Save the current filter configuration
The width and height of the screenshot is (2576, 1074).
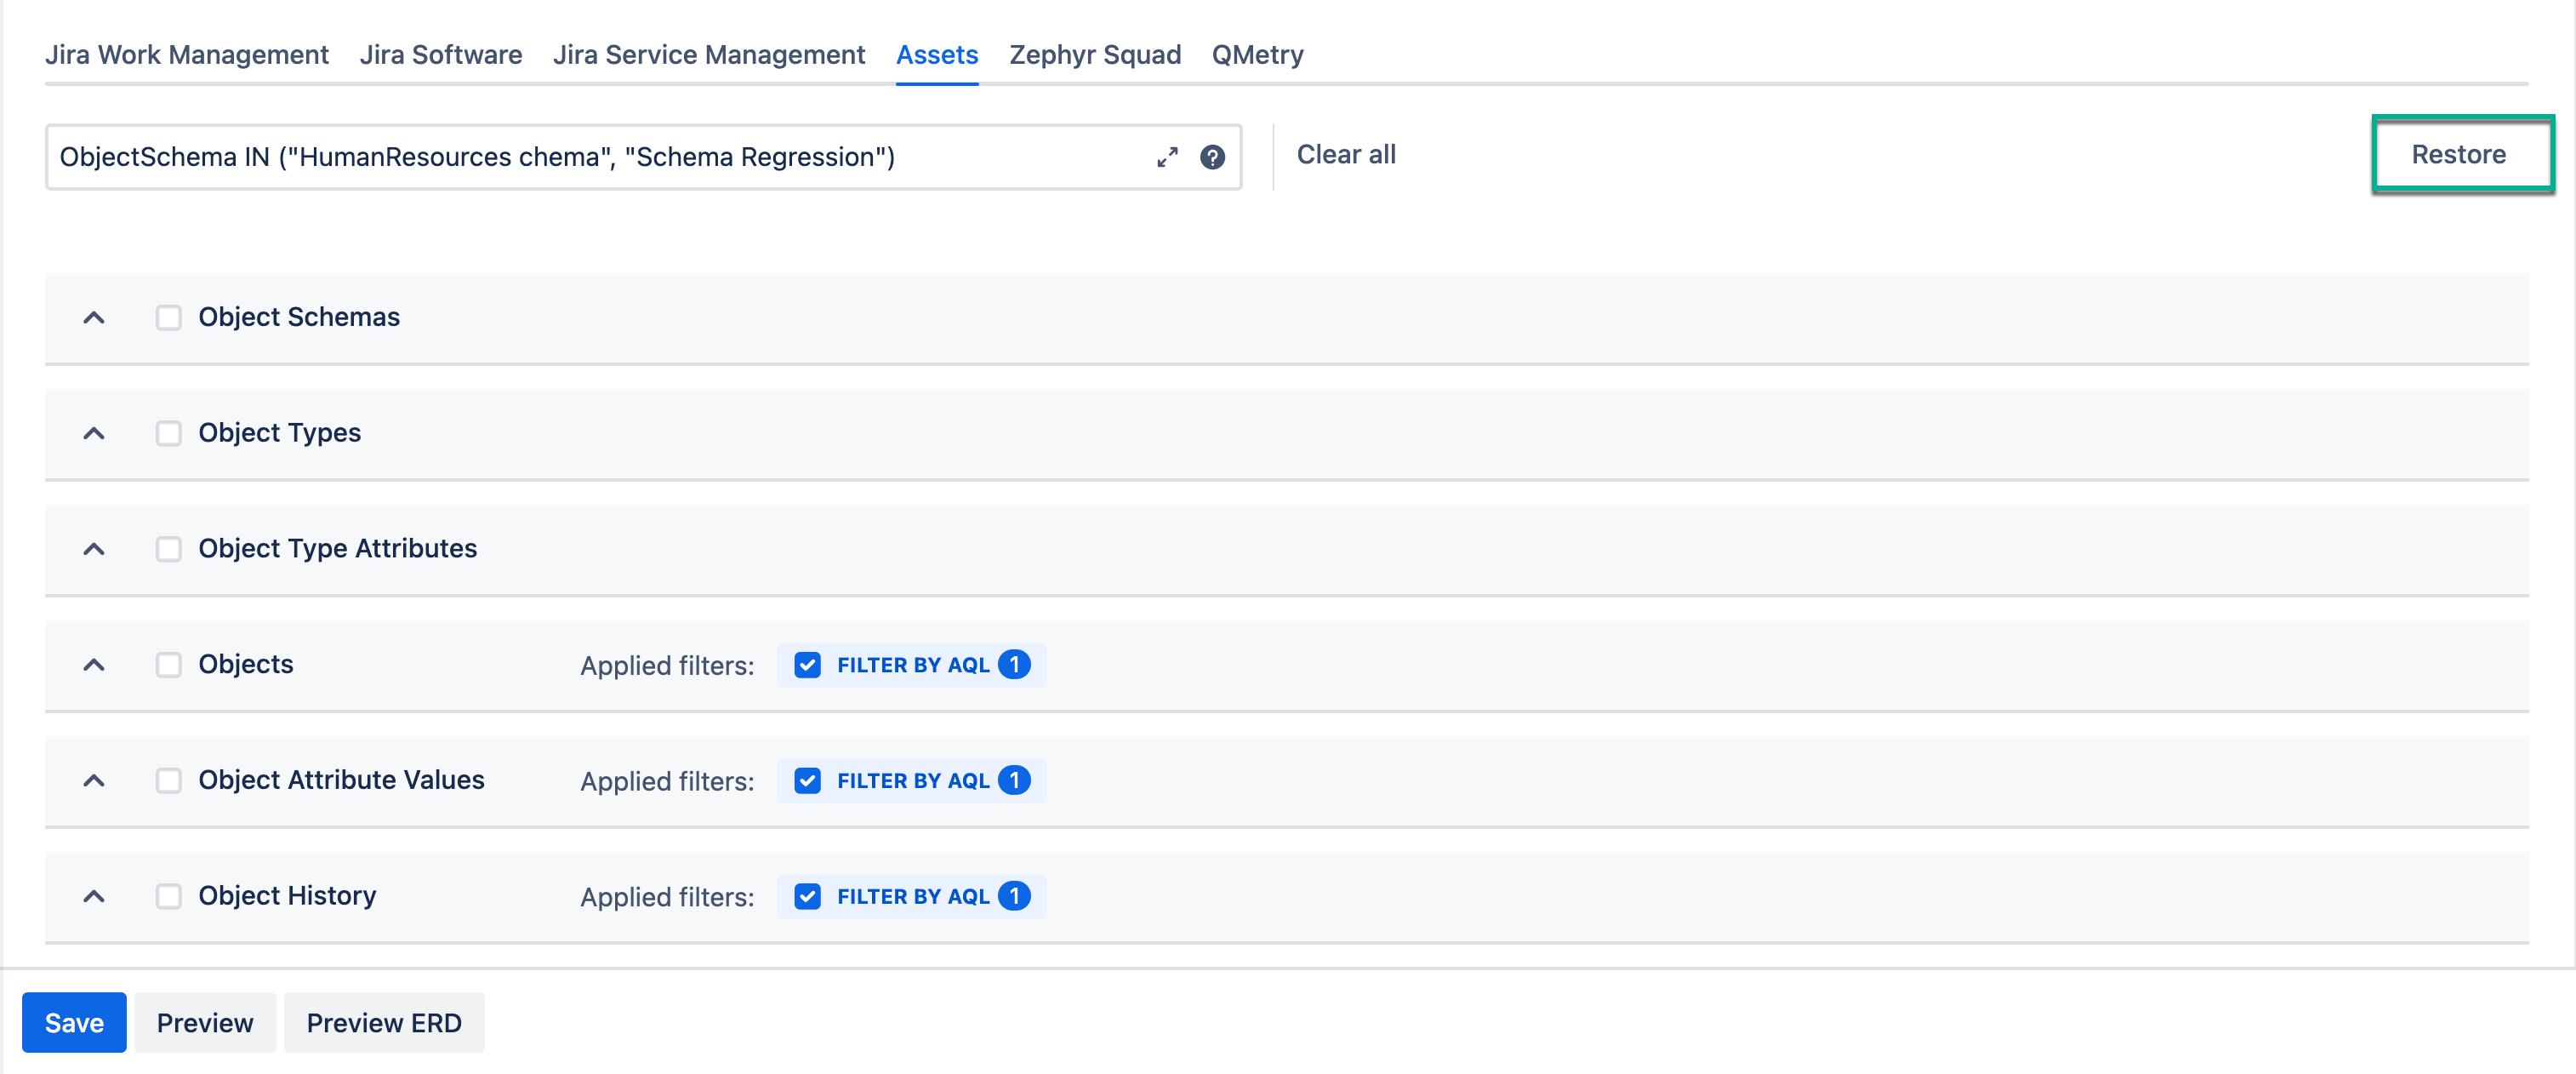73,1022
